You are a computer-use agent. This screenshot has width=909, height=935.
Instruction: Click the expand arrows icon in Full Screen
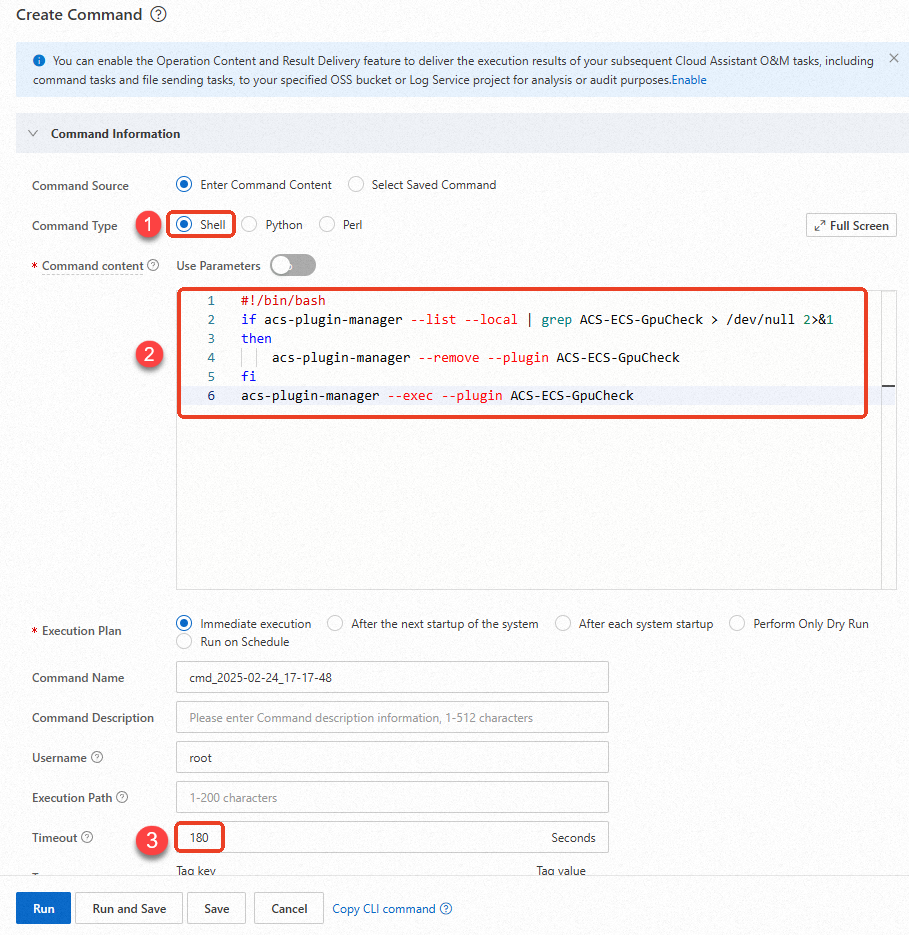tap(820, 225)
